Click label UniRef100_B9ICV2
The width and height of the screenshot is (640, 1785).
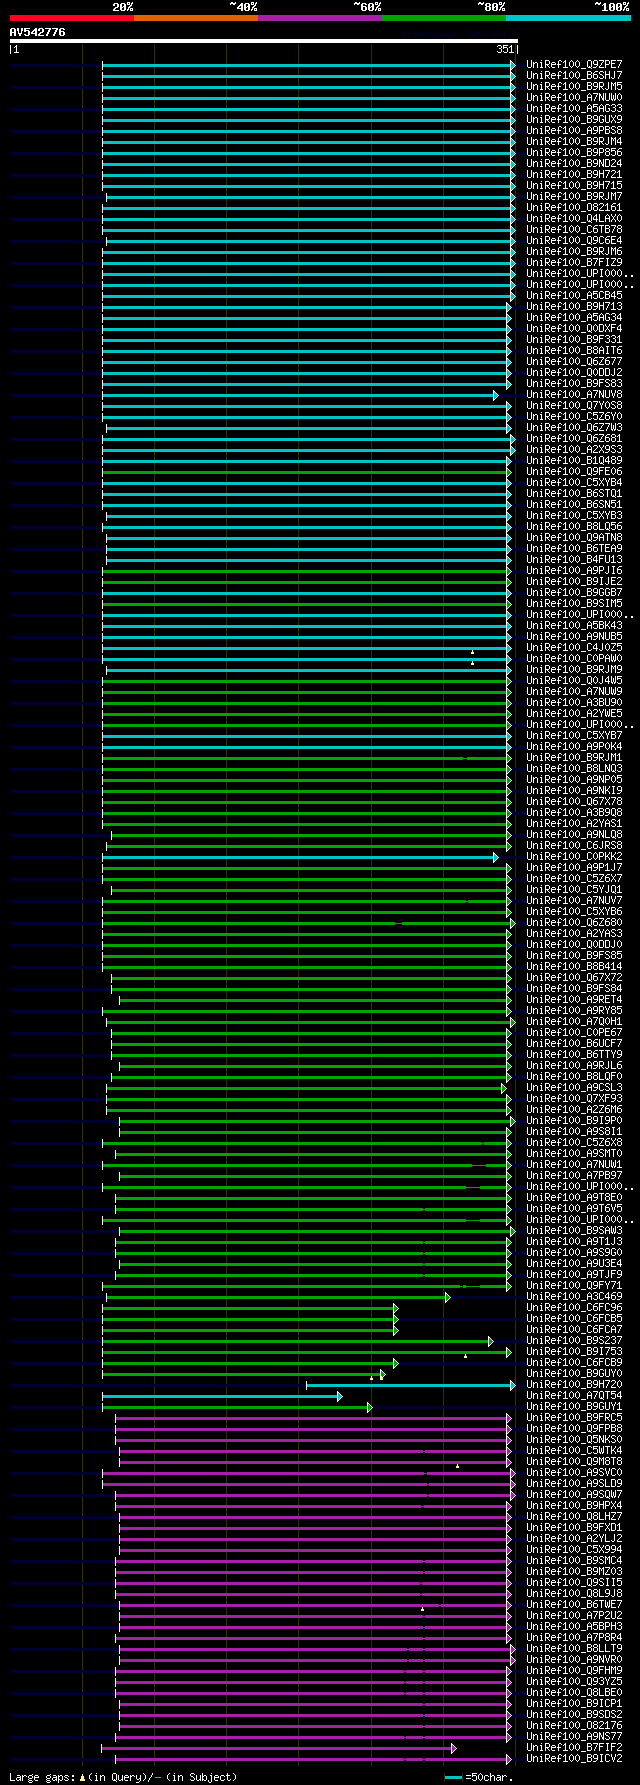click(x=574, y=1758)
